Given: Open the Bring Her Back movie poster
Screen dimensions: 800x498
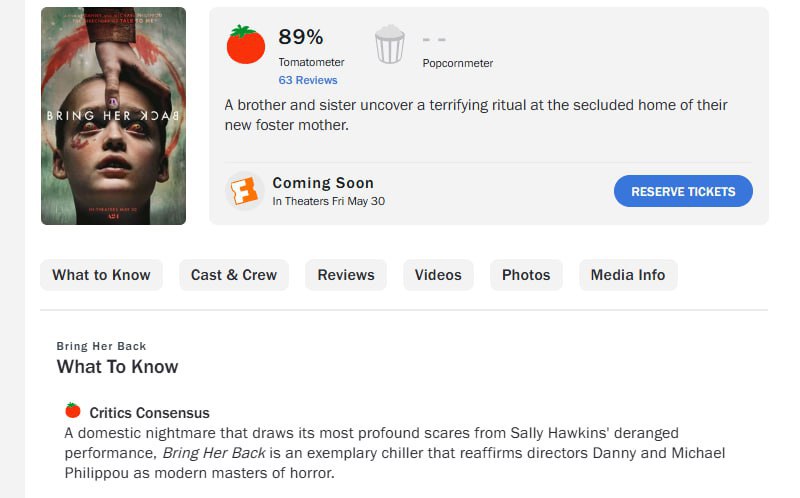Looking at the screenshot, I should click(x=113, y=116).
